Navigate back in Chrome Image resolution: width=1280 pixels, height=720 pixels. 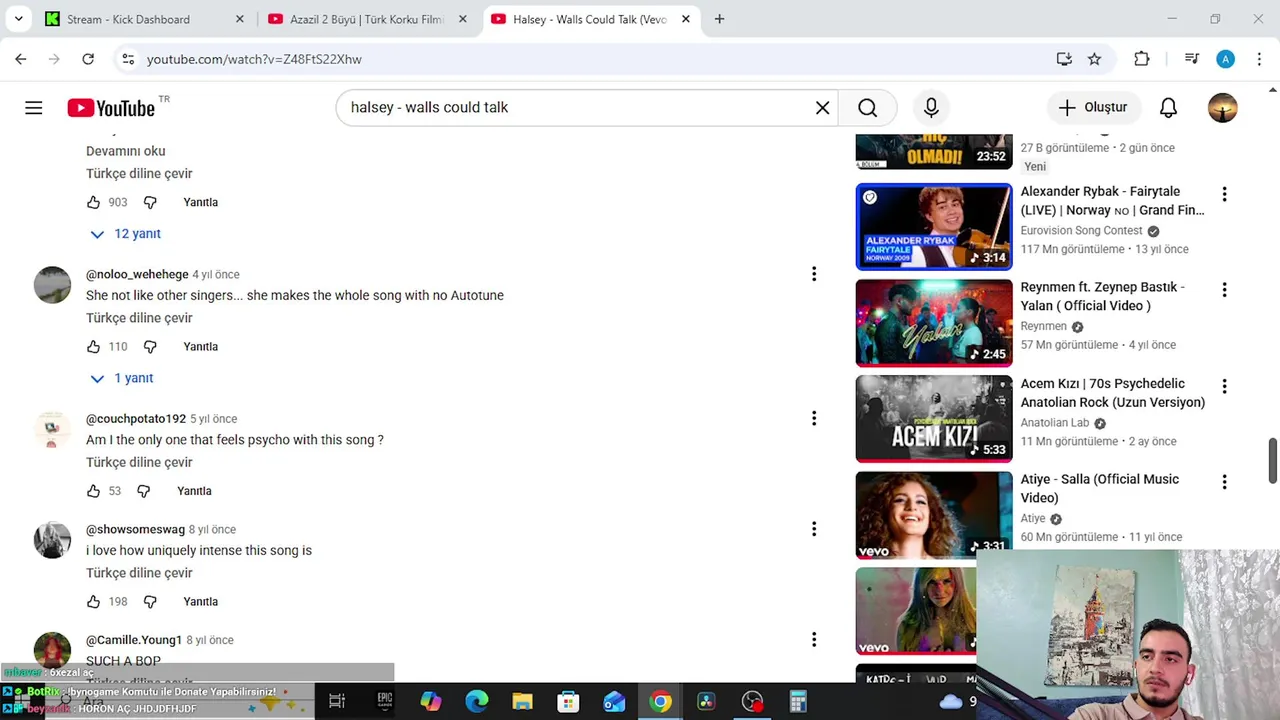pos(21,59)
